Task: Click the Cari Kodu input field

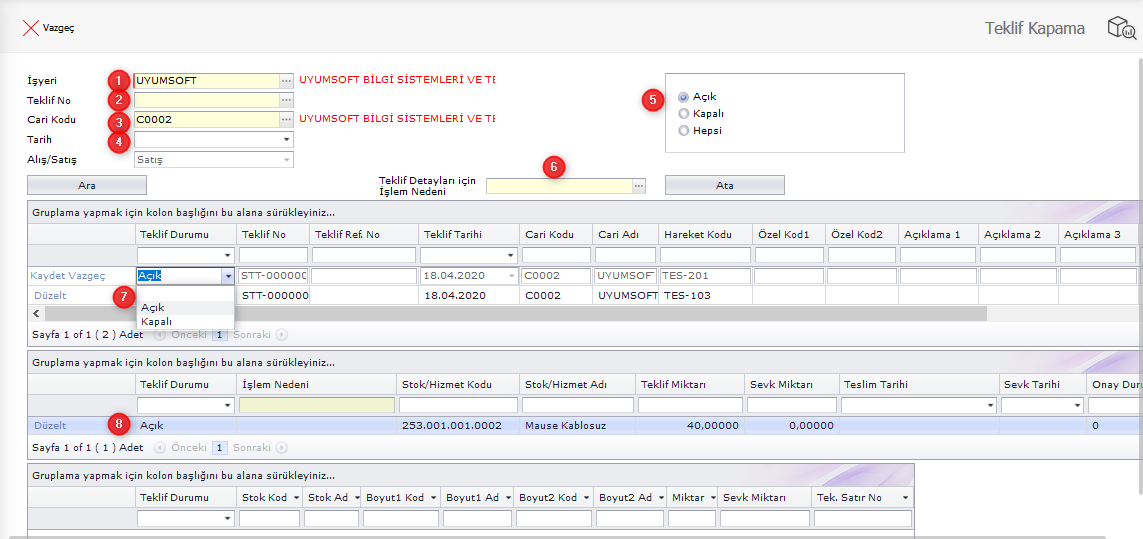Action: click(x=207, y=120)
